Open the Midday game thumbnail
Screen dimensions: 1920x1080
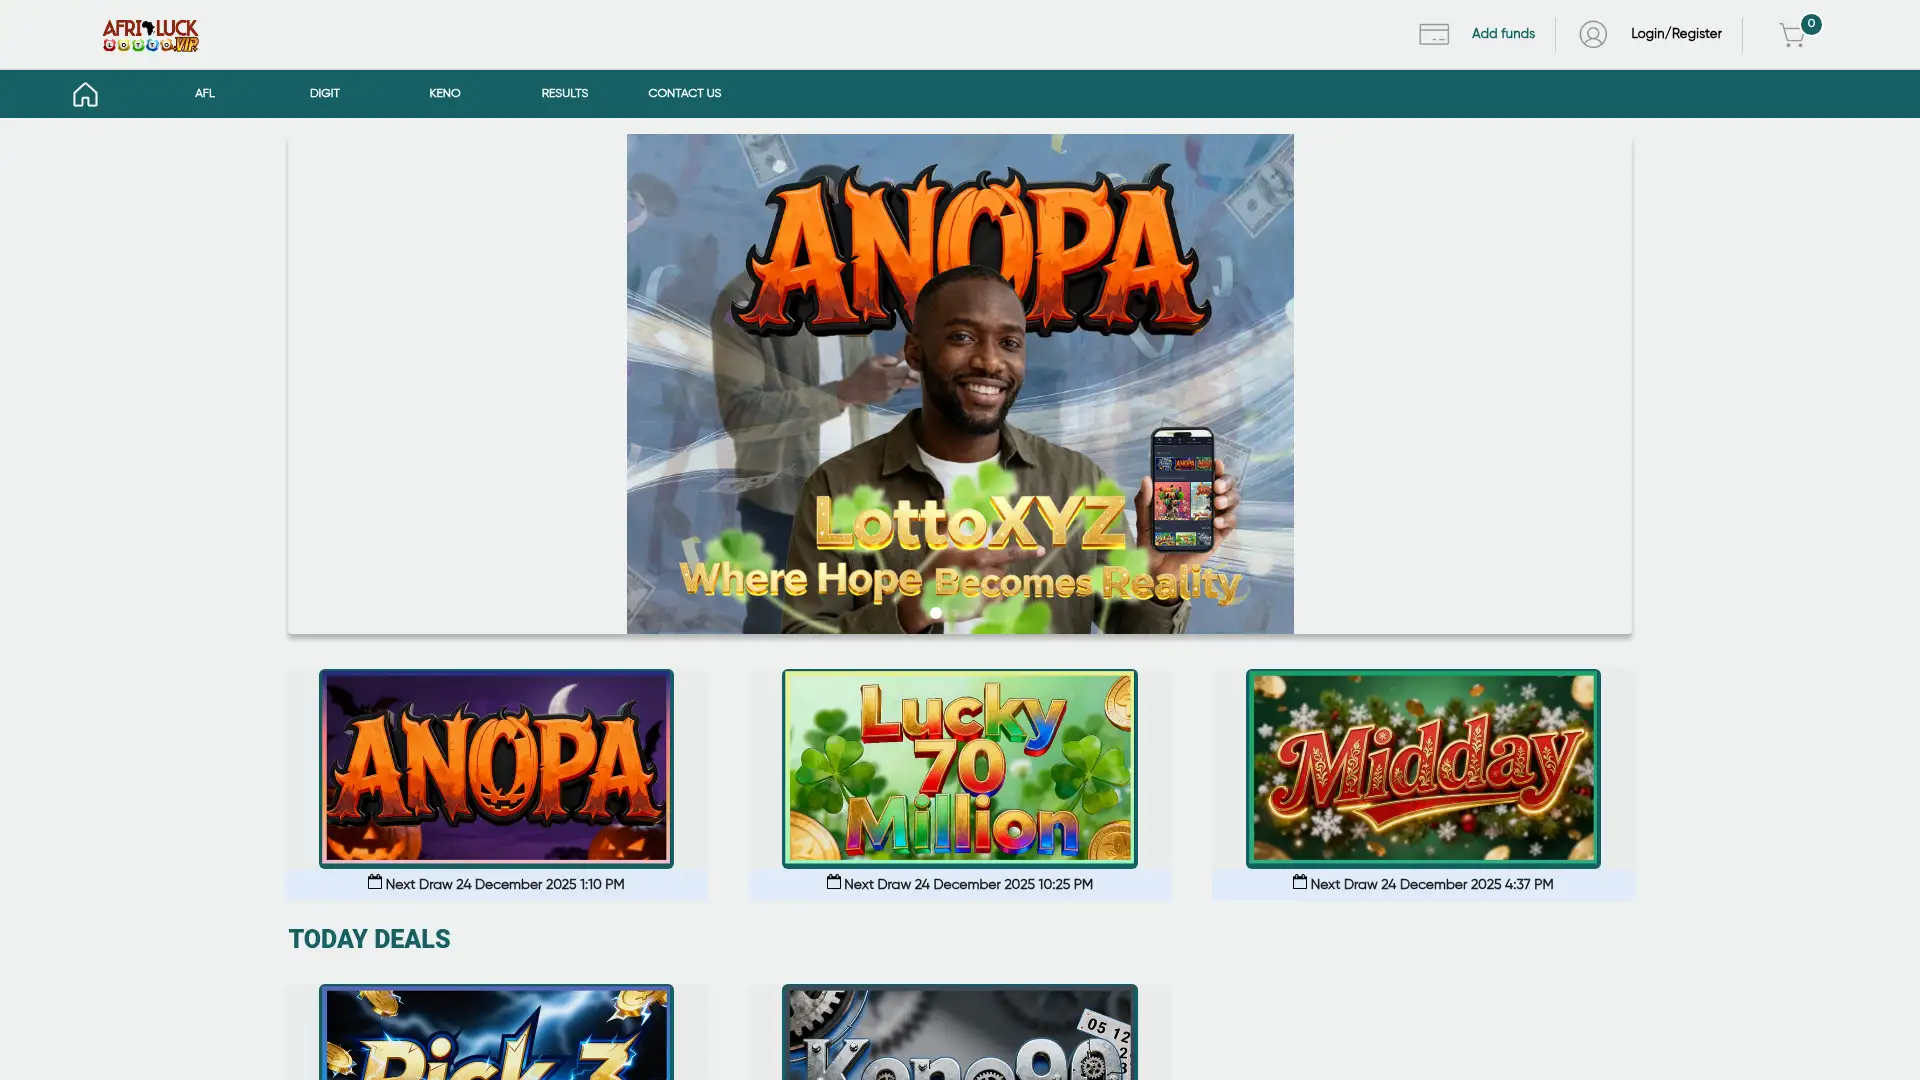[1421, 767]
